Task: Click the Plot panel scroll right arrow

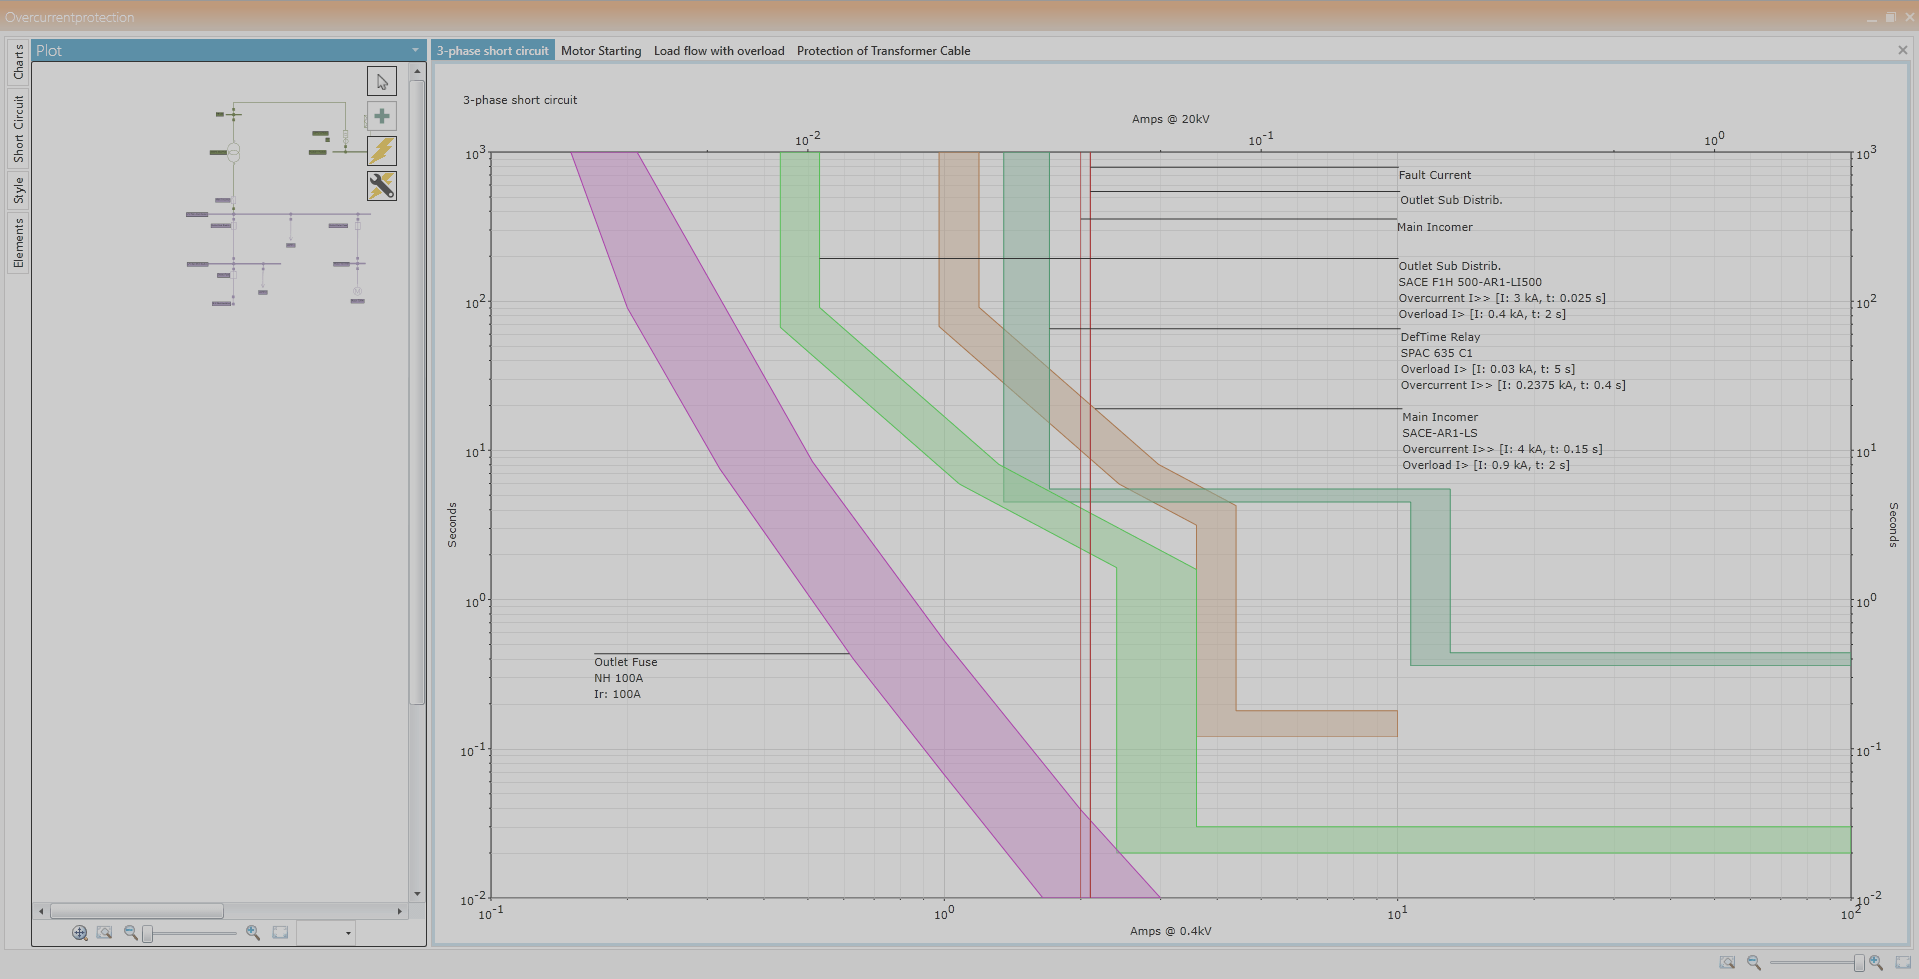Action: pyautogui.click(x=400, y=911)
